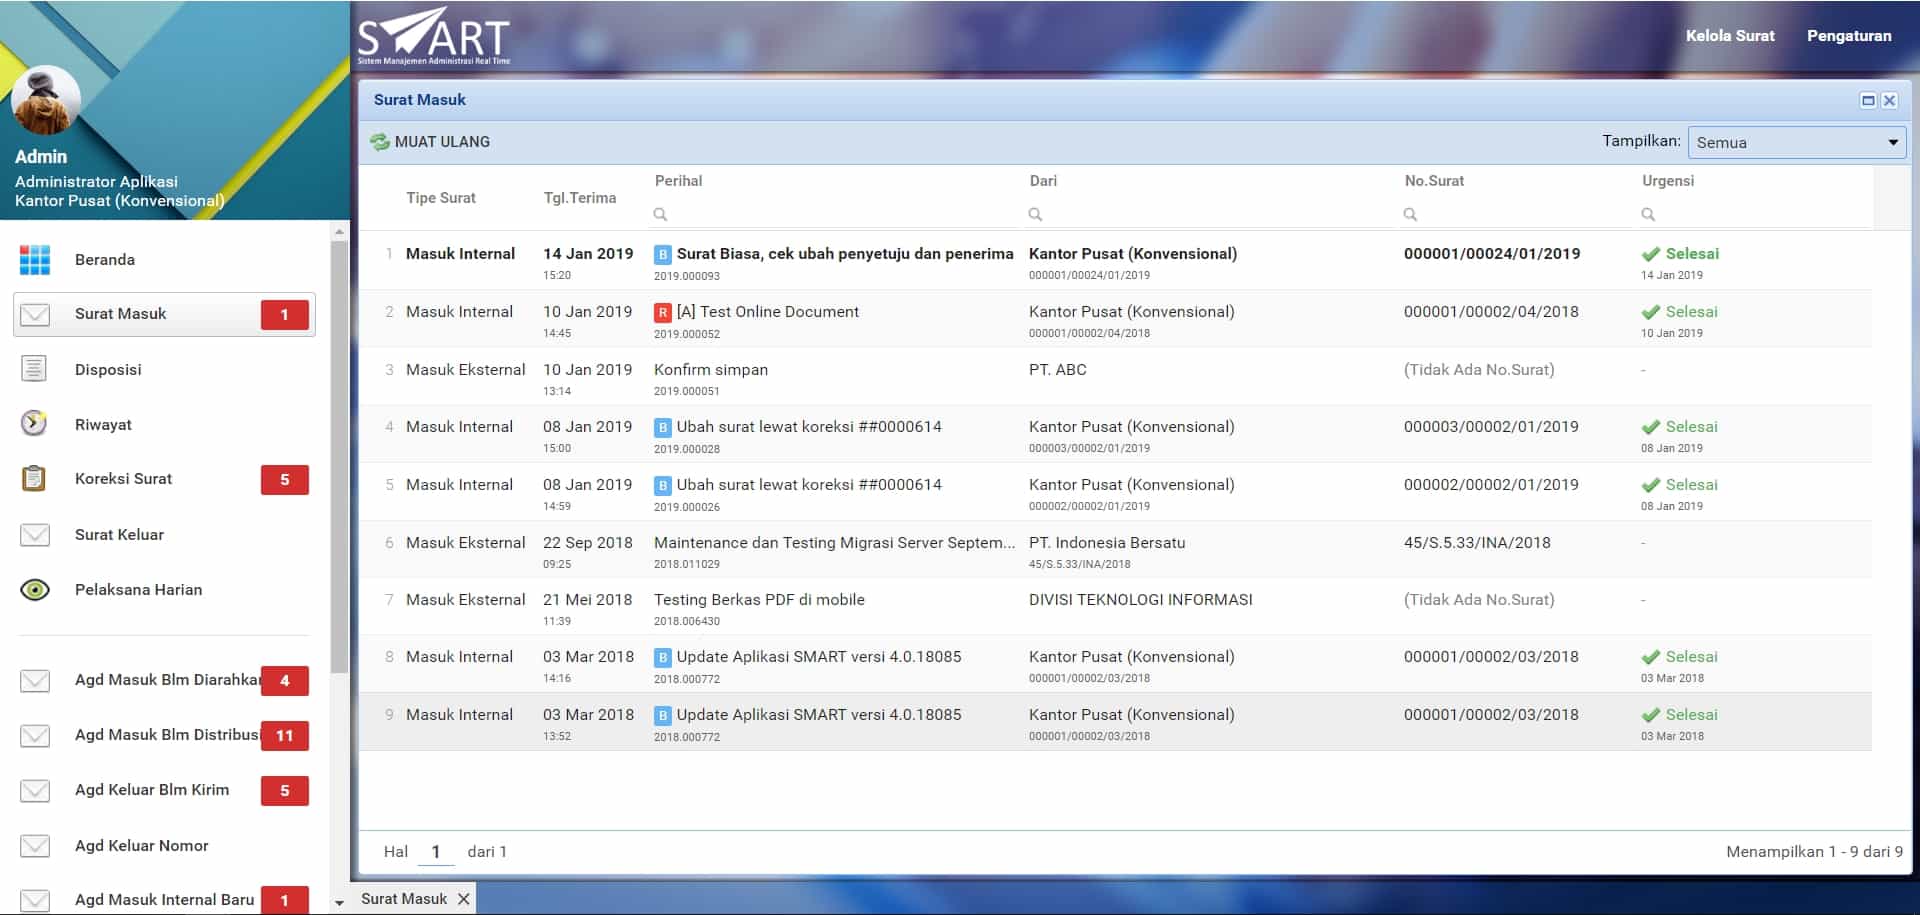Viewport: 1920px width, 915px height.
Task: Close the Surat Masuk bottom tab
Action: [464, 899]
